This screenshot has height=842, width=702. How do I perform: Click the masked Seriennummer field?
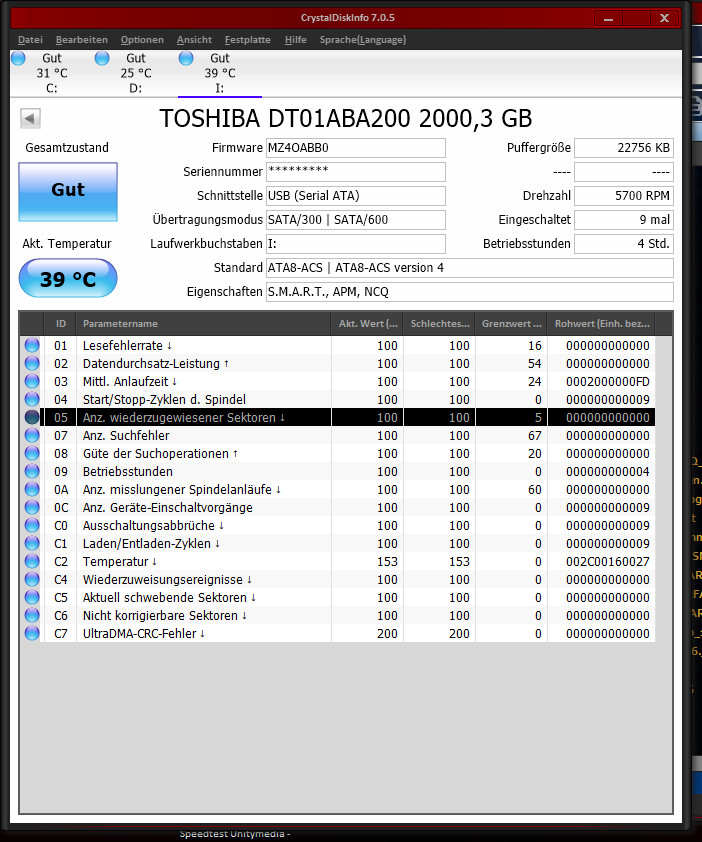coord(356,172)
